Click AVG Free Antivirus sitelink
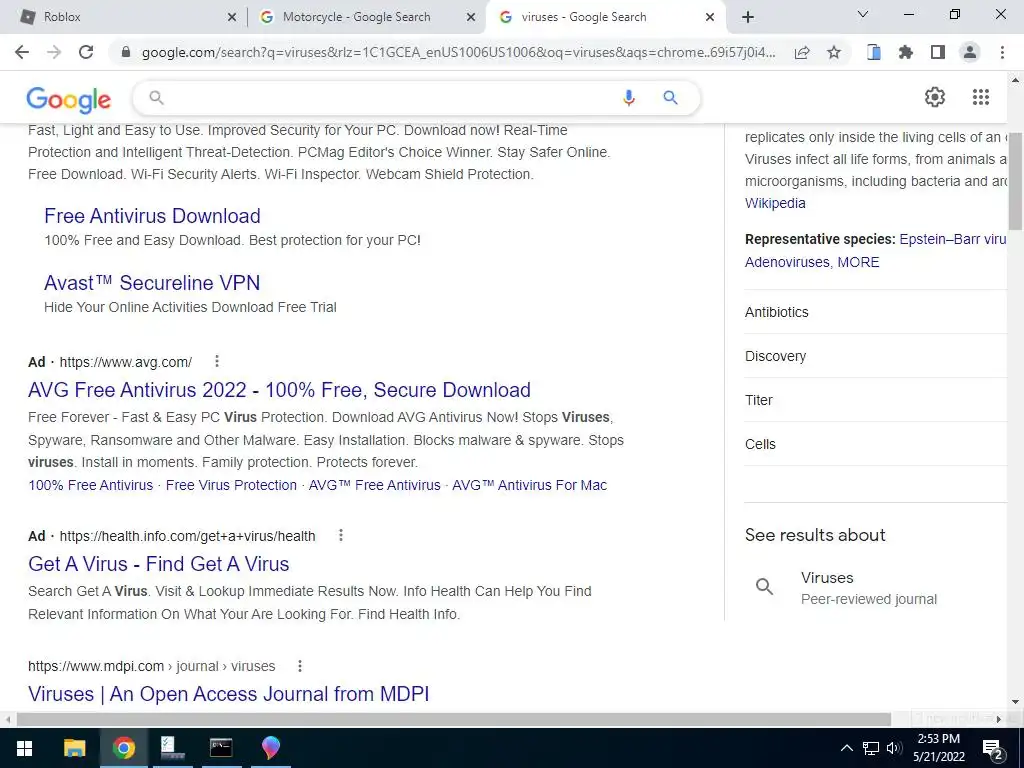 coord(374,485)
